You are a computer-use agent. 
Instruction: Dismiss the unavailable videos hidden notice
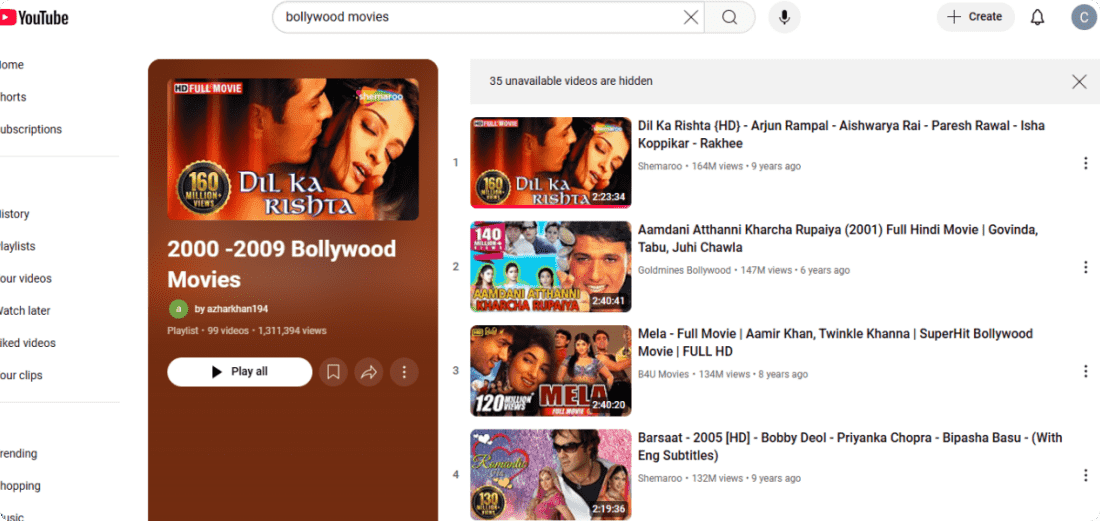tap(1079, 82)
